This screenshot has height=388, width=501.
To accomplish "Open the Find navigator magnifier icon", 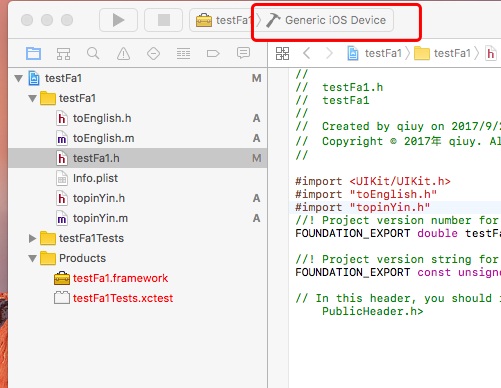I will [93, 53].
